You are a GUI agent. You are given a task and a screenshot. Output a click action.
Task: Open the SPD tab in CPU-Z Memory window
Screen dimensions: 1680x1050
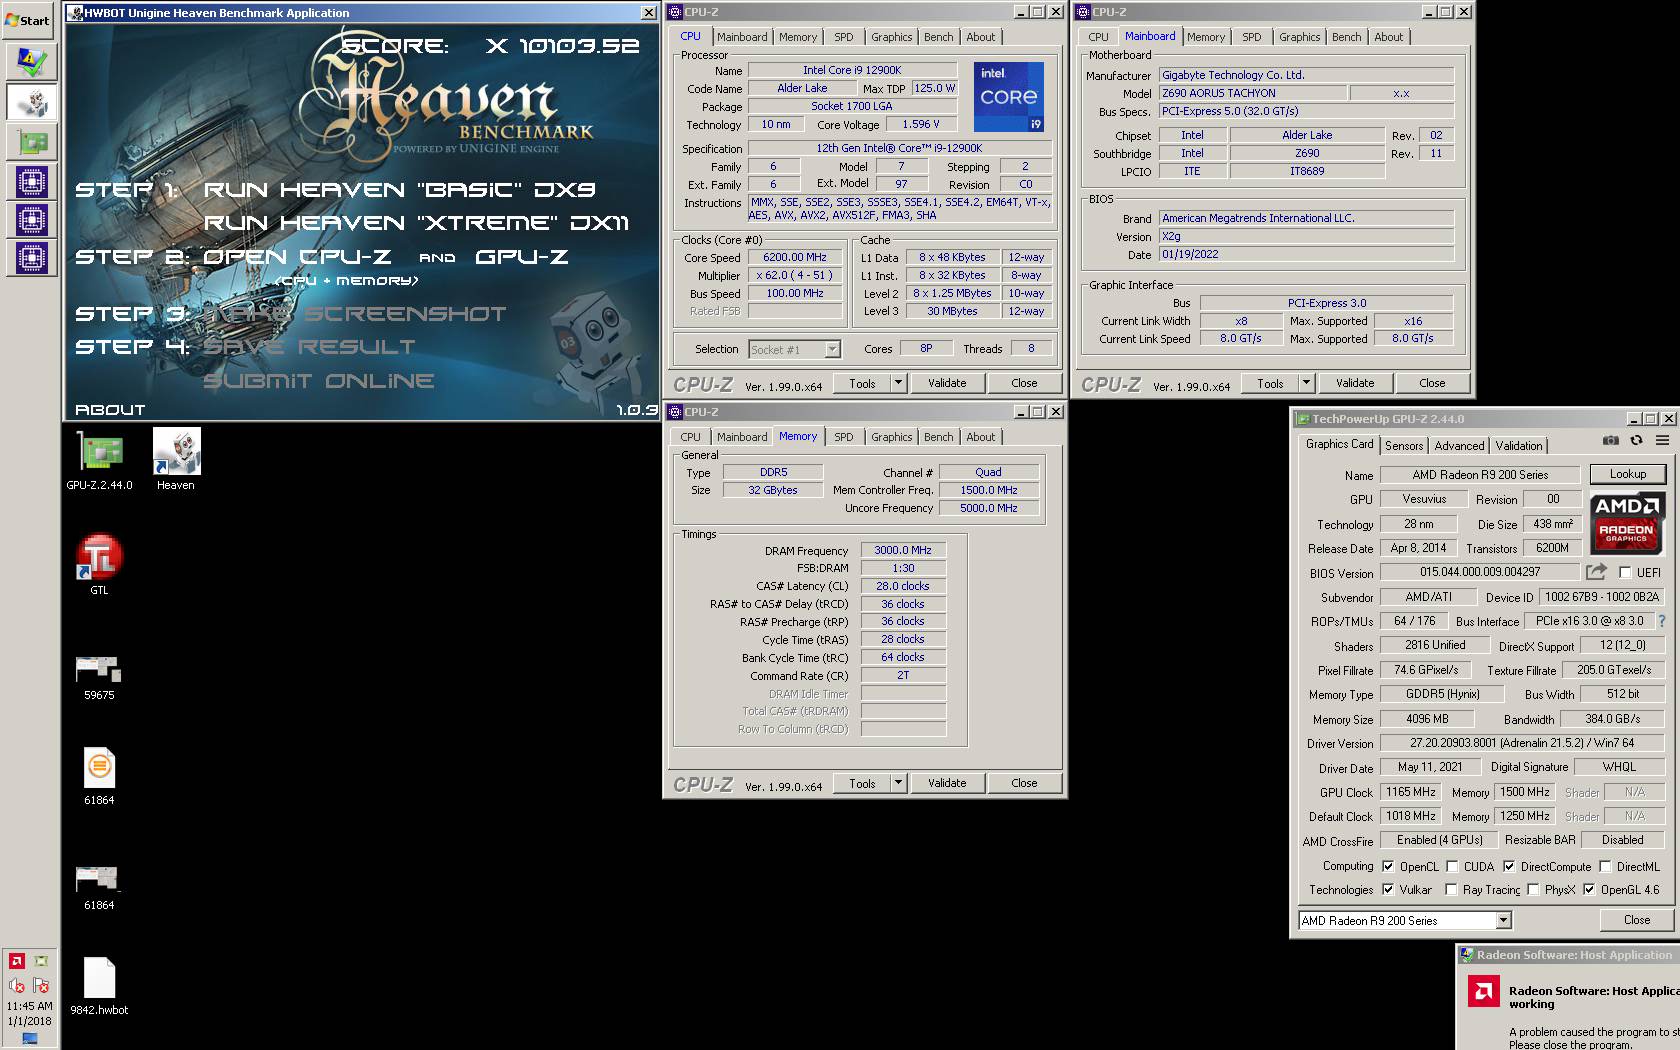click(844, 437)
